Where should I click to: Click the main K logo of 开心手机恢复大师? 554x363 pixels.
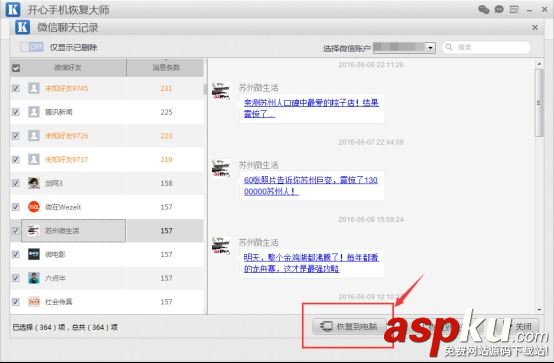tap(13, 10)
